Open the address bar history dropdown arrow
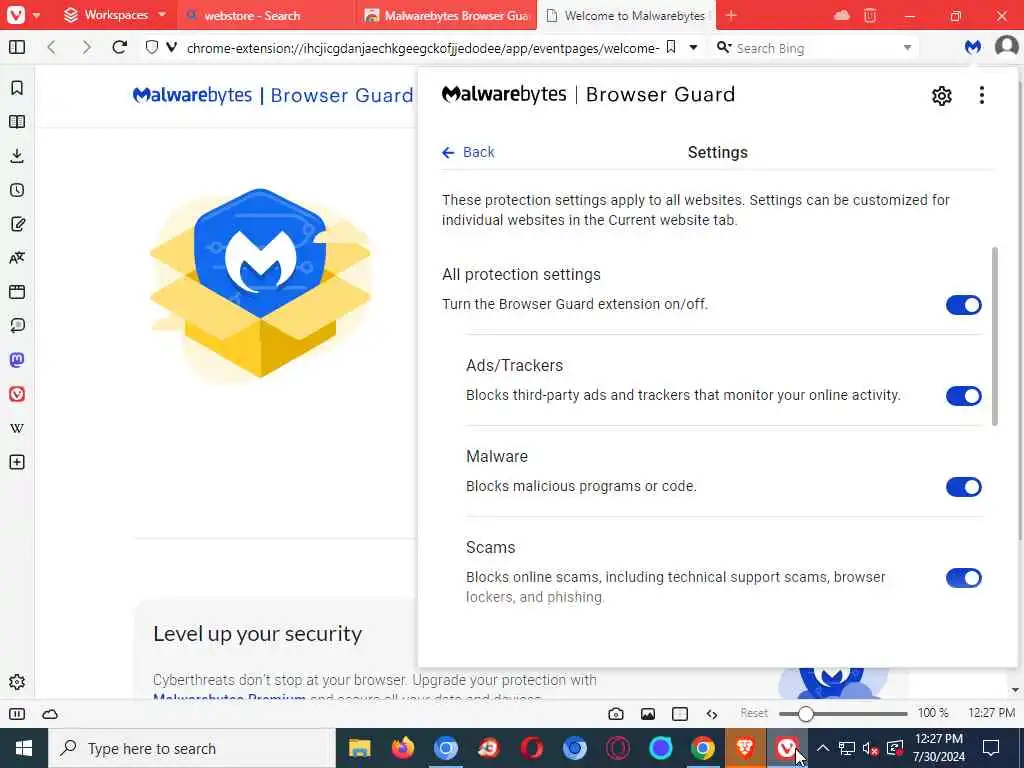 [693, 47]
